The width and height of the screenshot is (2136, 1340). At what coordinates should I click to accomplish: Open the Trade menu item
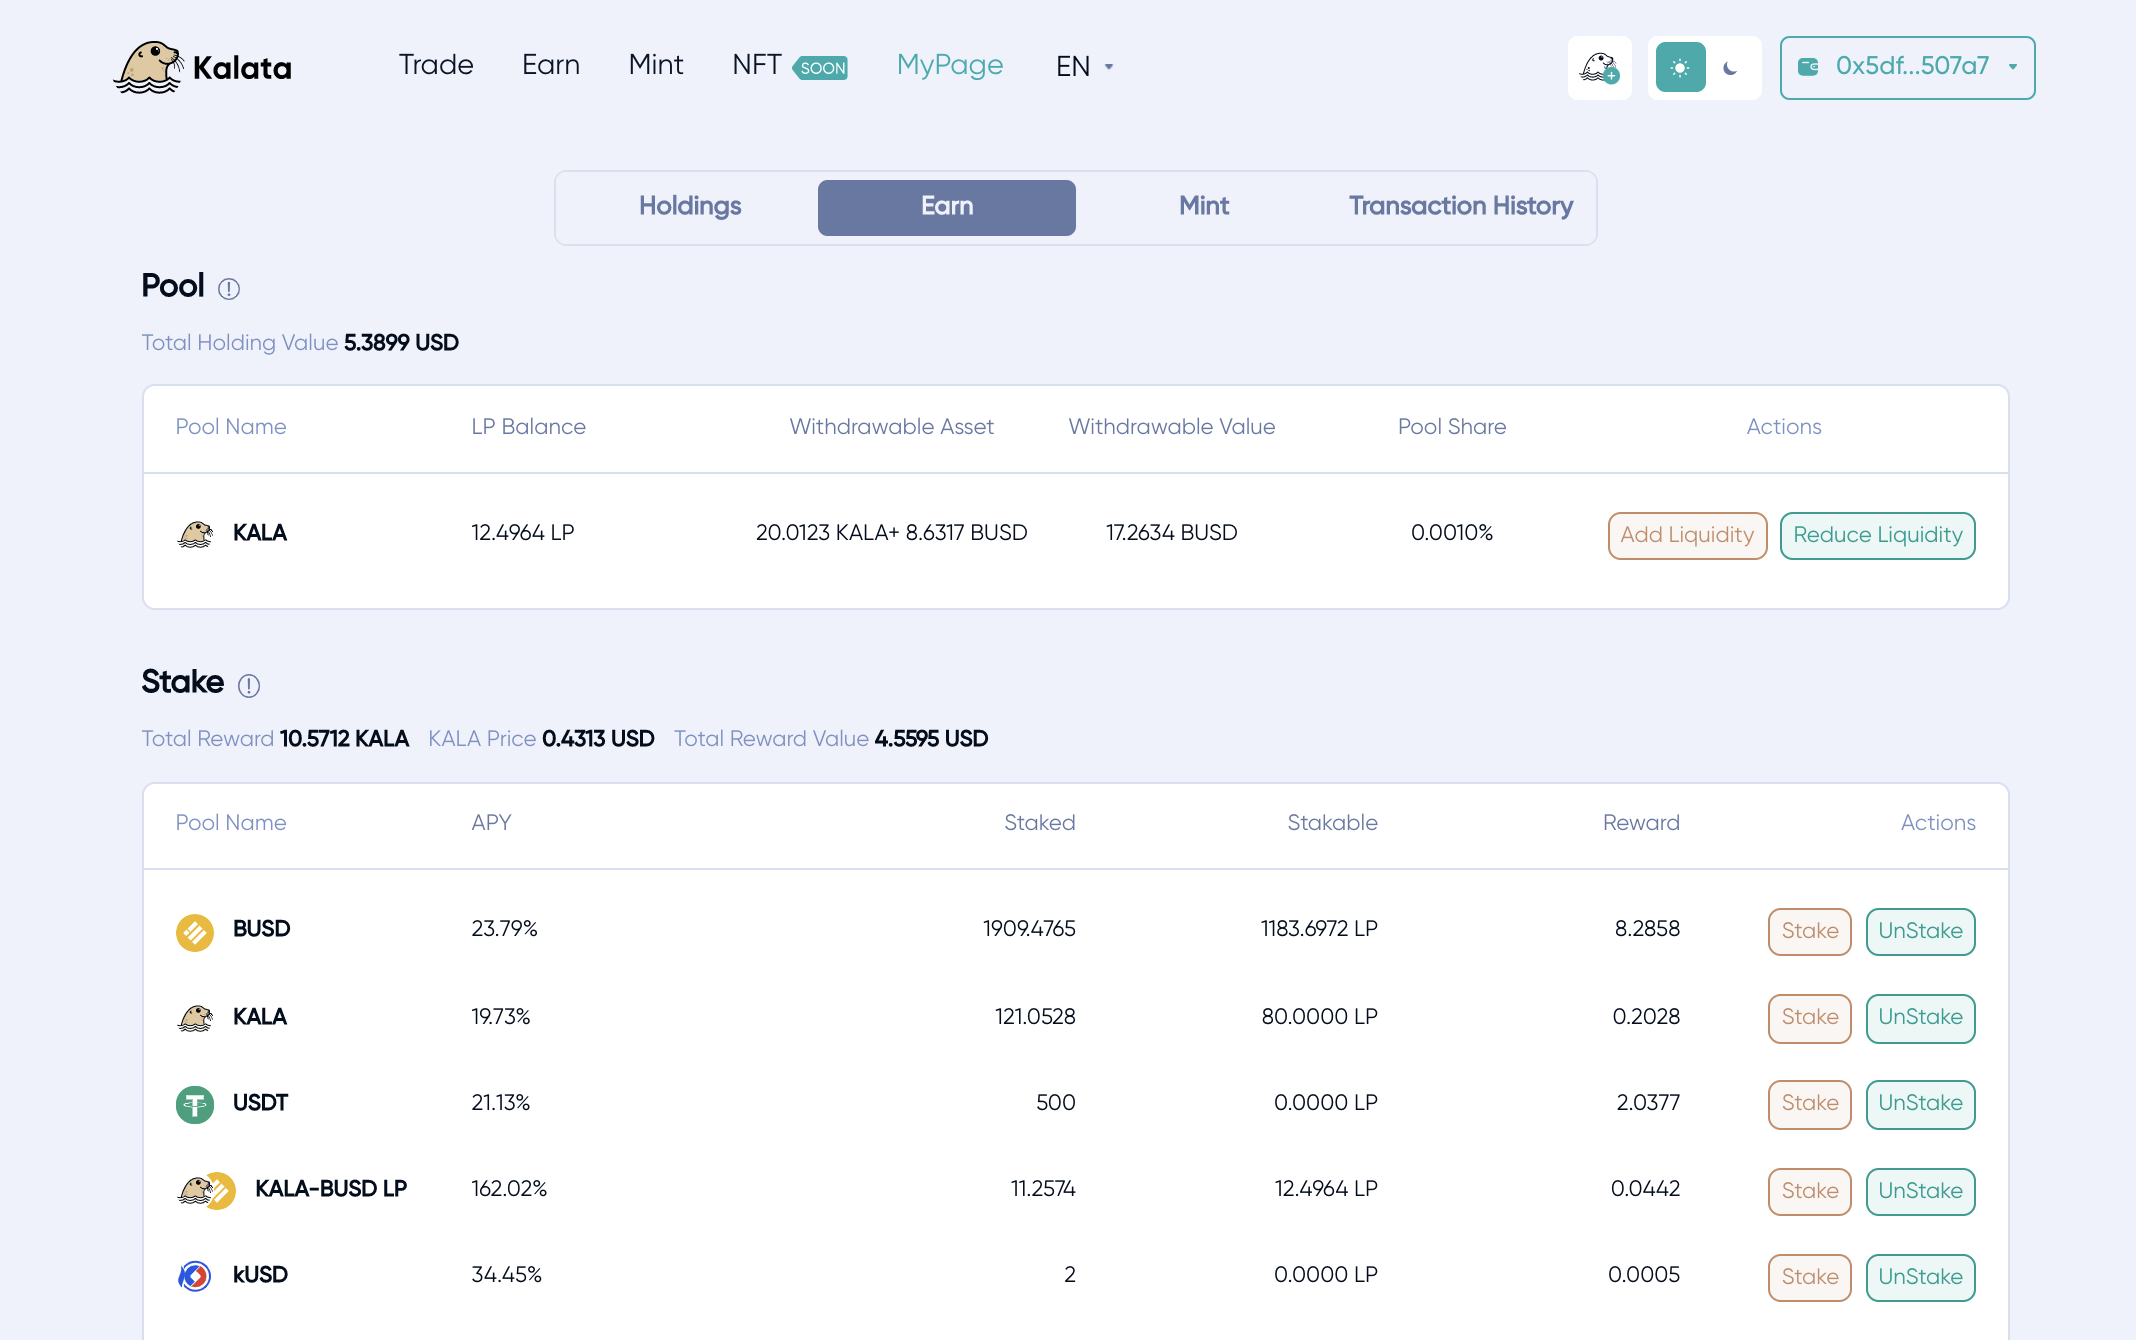(436, 65)
